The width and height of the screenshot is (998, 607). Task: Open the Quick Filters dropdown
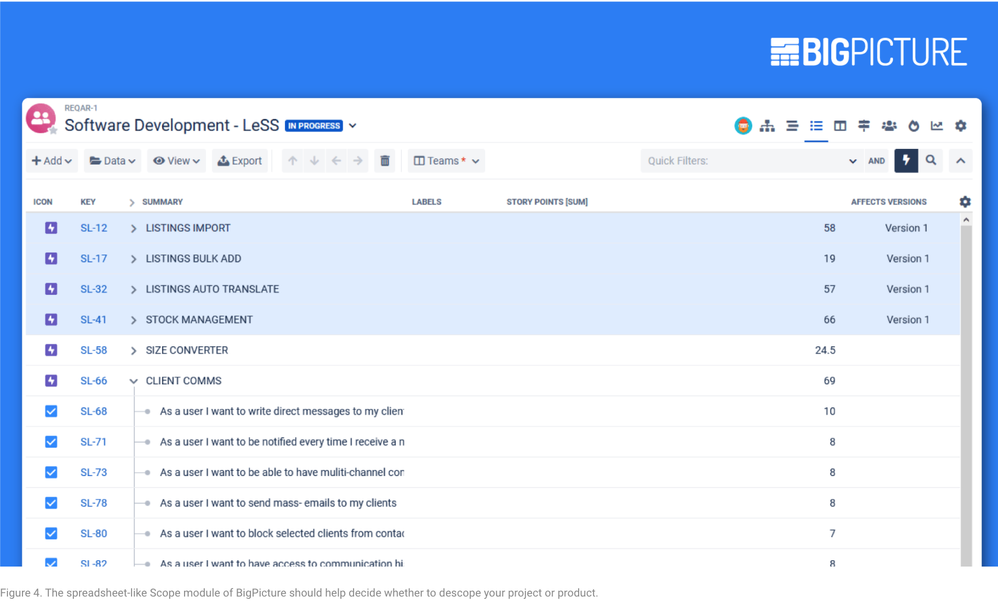pos(852,161)
